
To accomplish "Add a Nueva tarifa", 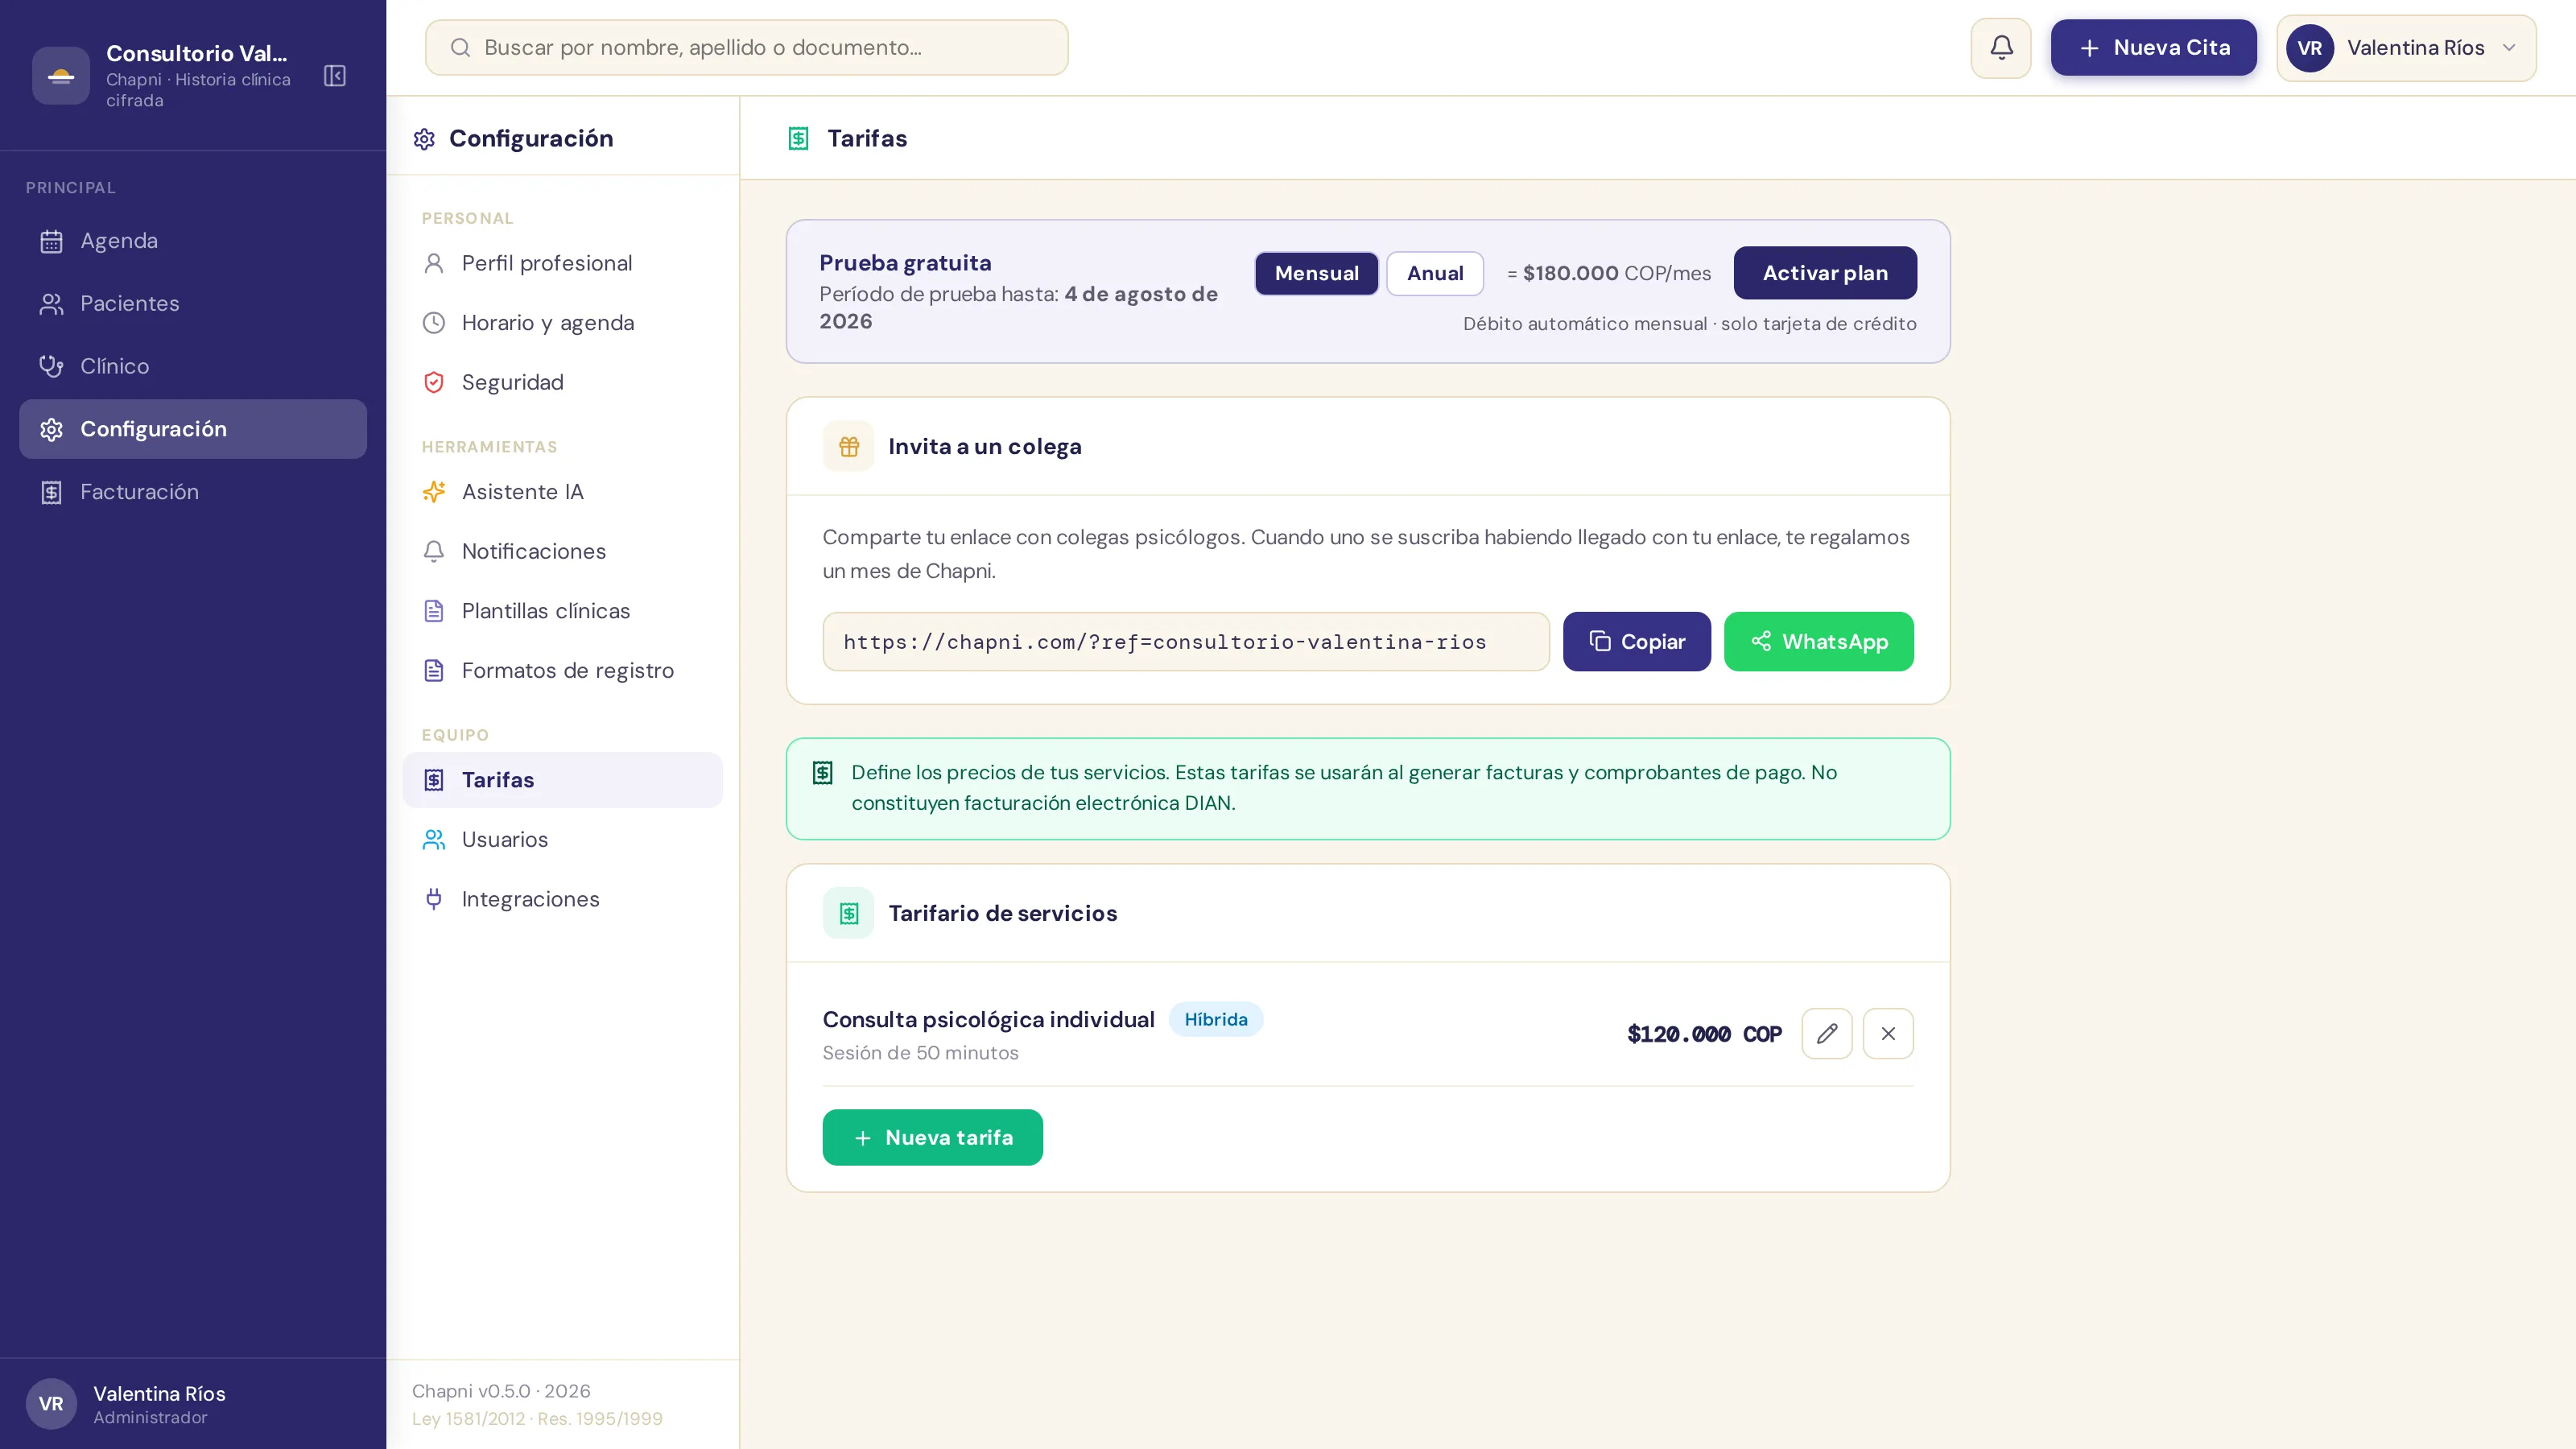I will point(932,1137).
